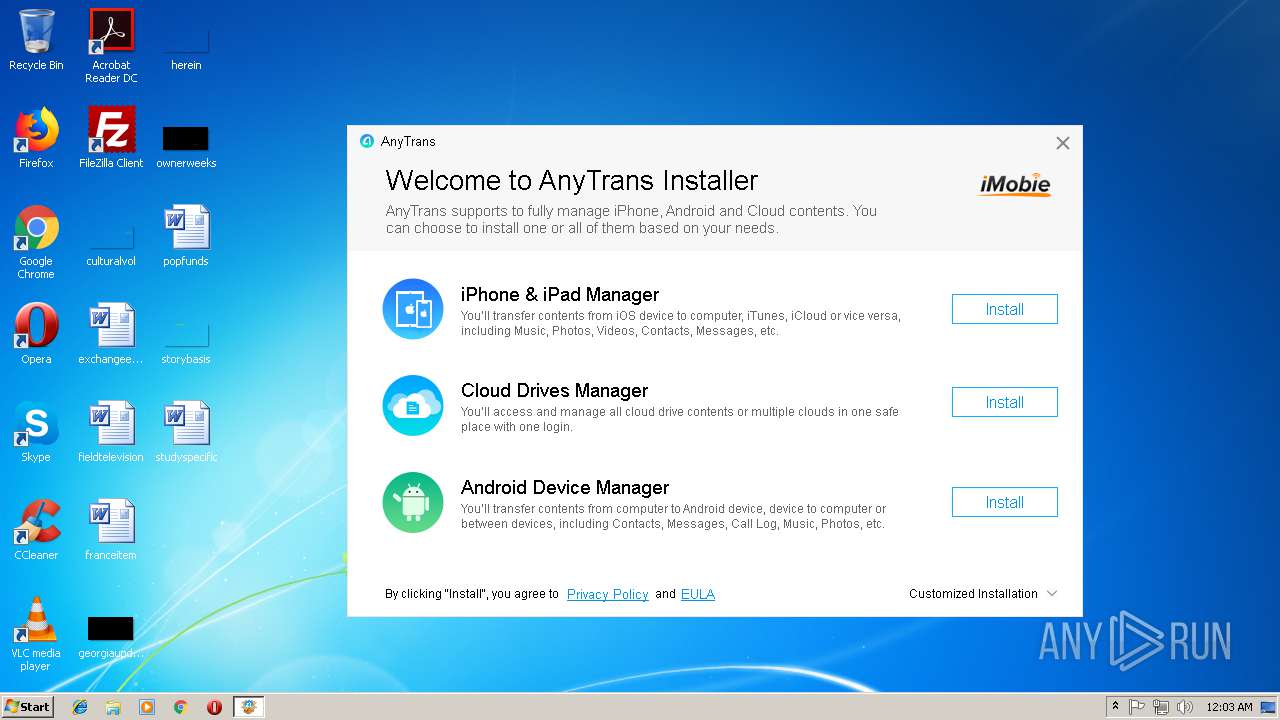Click the iPhone & iPad Manager icon
Viewport: 1280px width, 720px height.
click(x=413, y=309)
